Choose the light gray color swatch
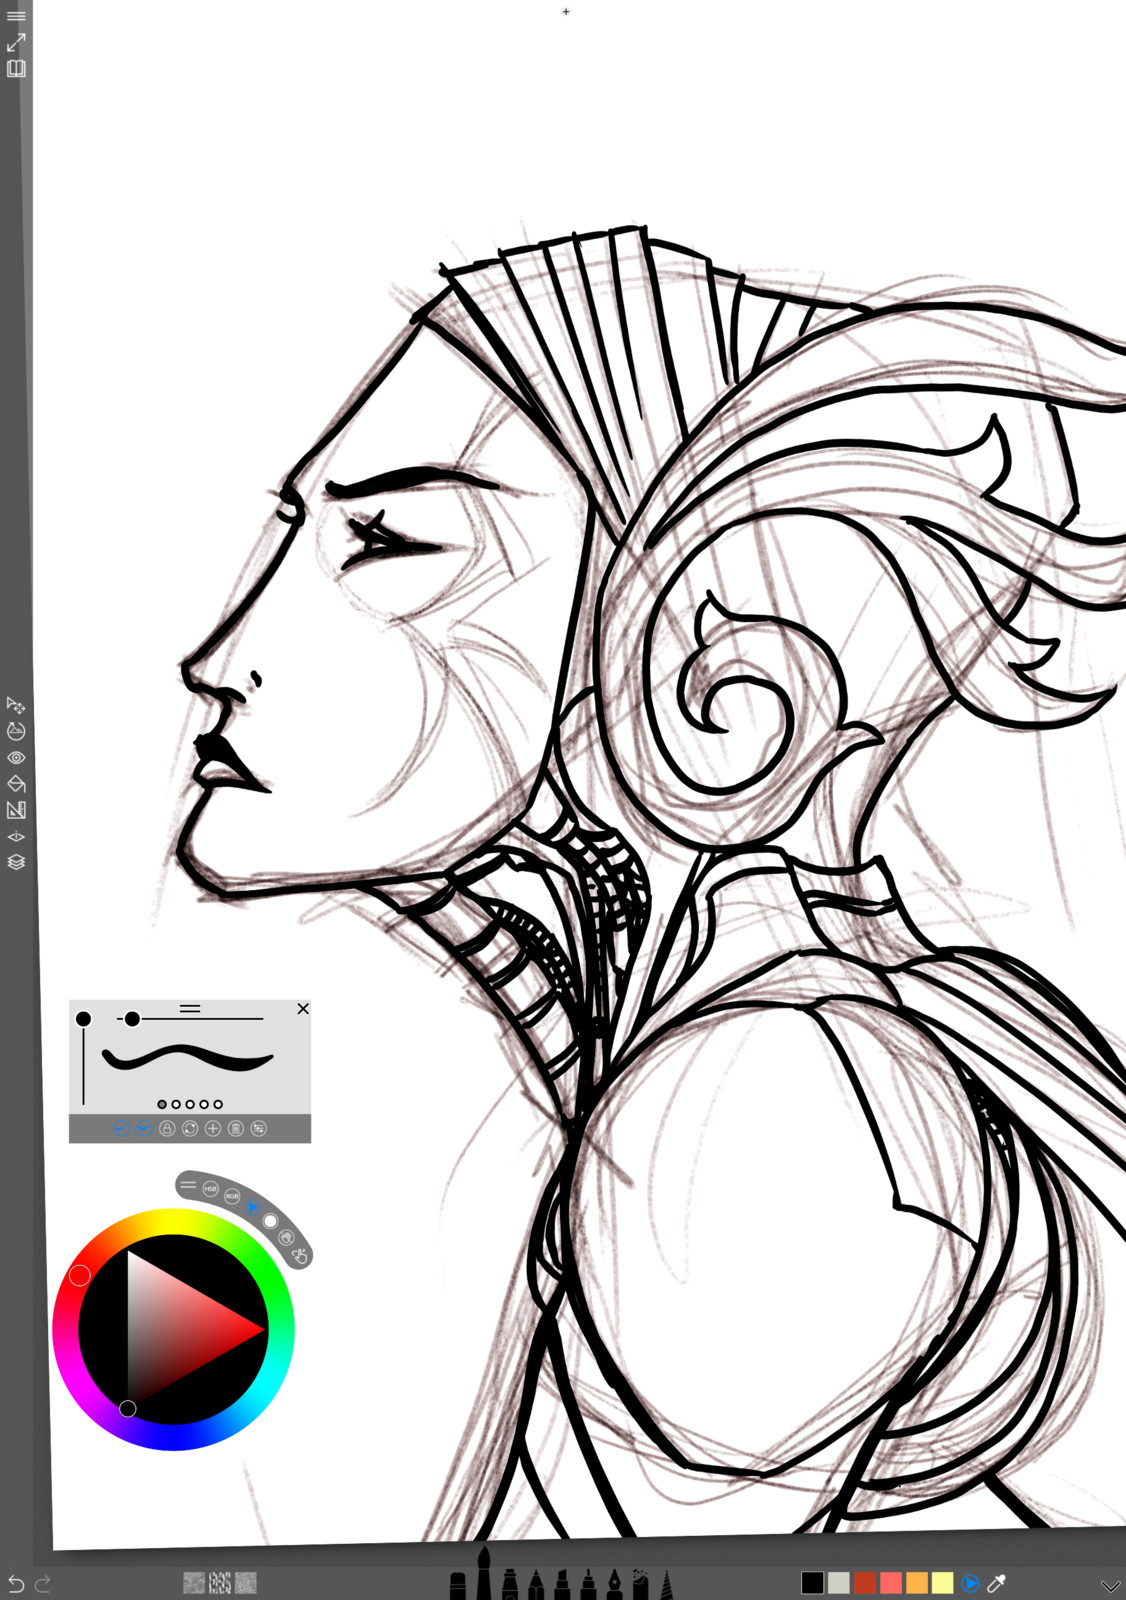Screen dimensions: 1126x1600 839,1583
